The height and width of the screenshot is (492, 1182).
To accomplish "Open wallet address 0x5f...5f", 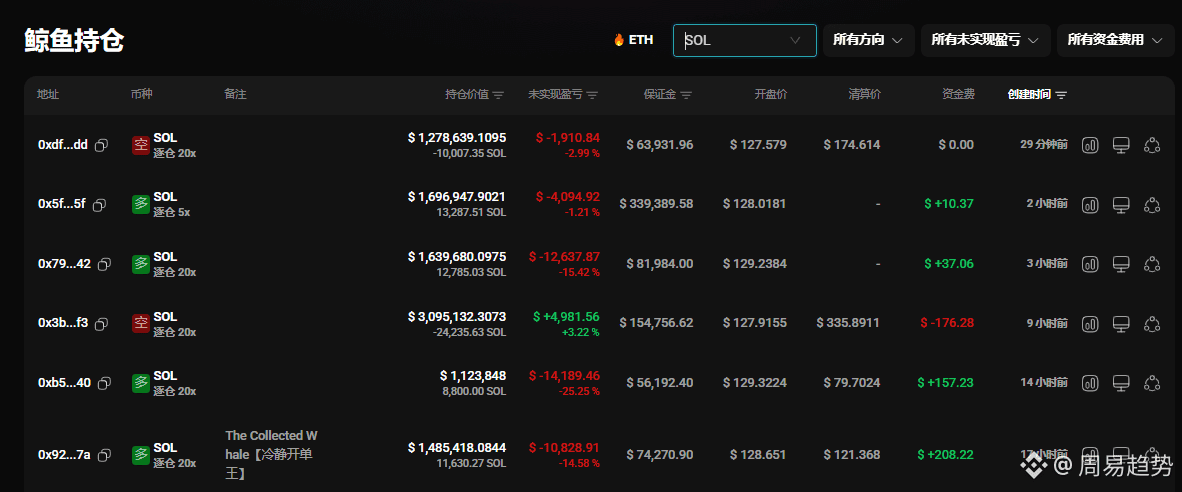I will tap(62, 204).
